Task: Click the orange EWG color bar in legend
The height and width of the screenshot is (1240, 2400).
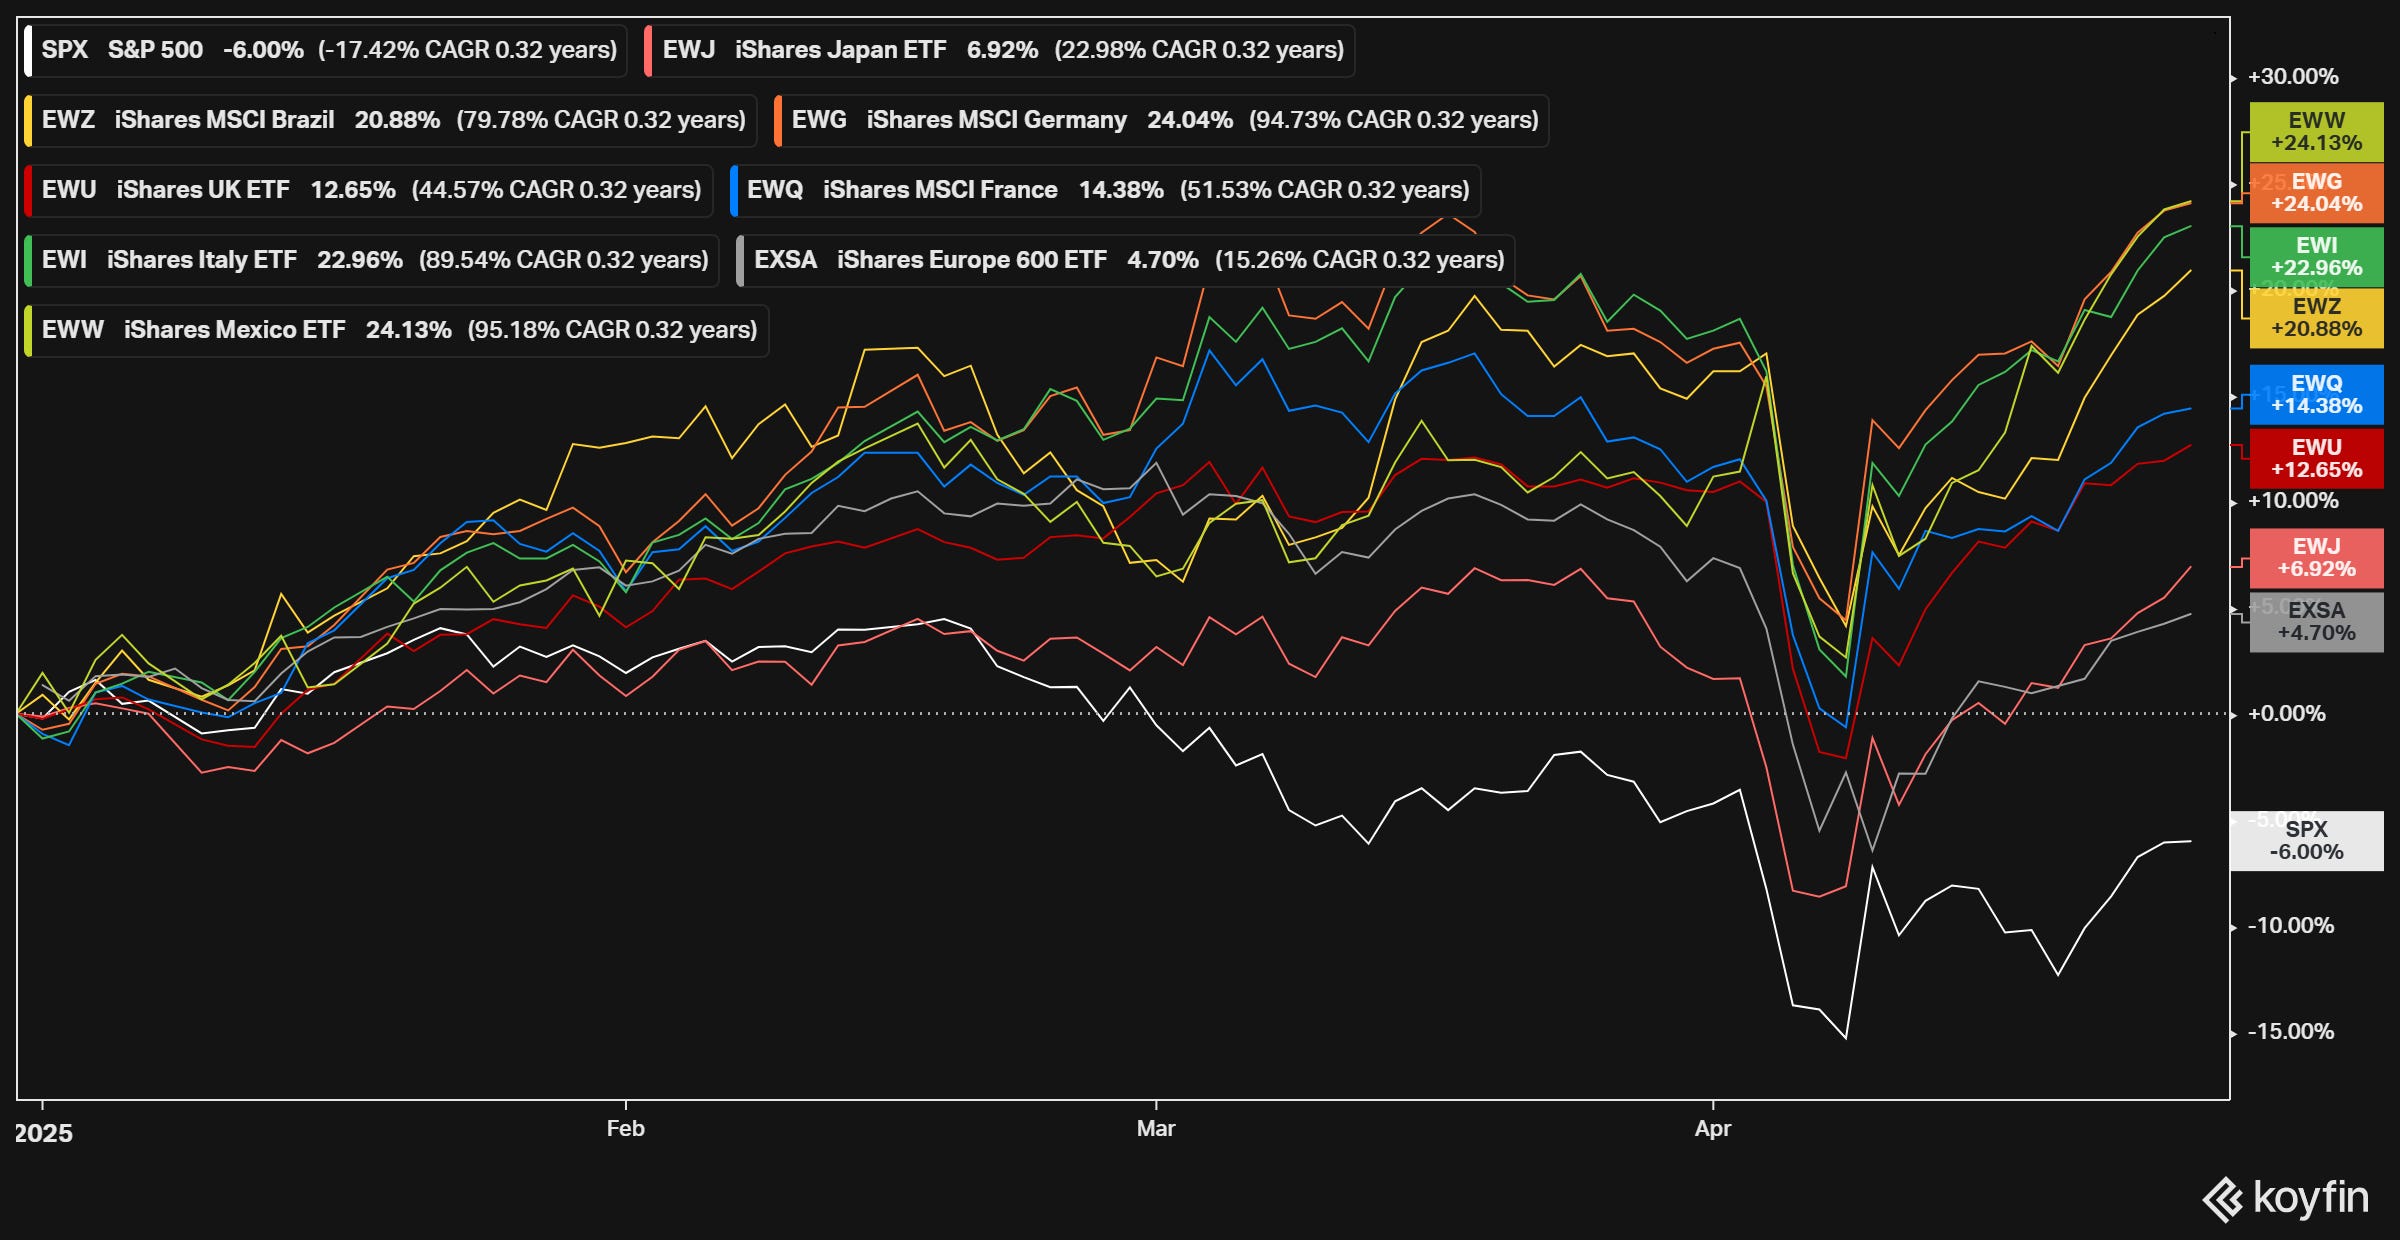Action: click(x=778, y=120)
